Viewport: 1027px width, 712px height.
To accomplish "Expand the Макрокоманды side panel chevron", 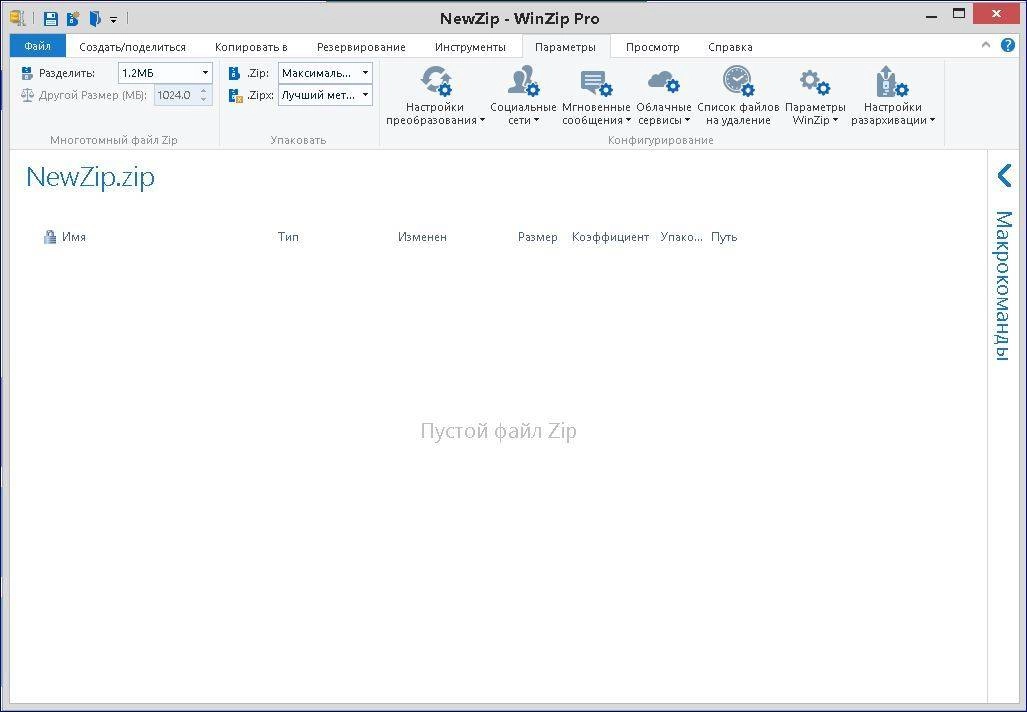I will click(1004, 175).
